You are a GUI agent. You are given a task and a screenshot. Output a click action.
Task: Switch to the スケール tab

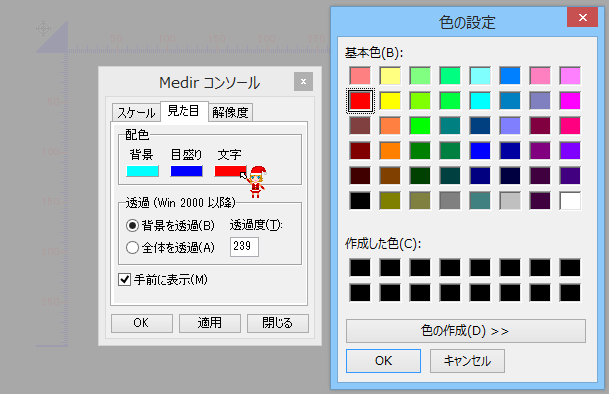tap(136, 113)
